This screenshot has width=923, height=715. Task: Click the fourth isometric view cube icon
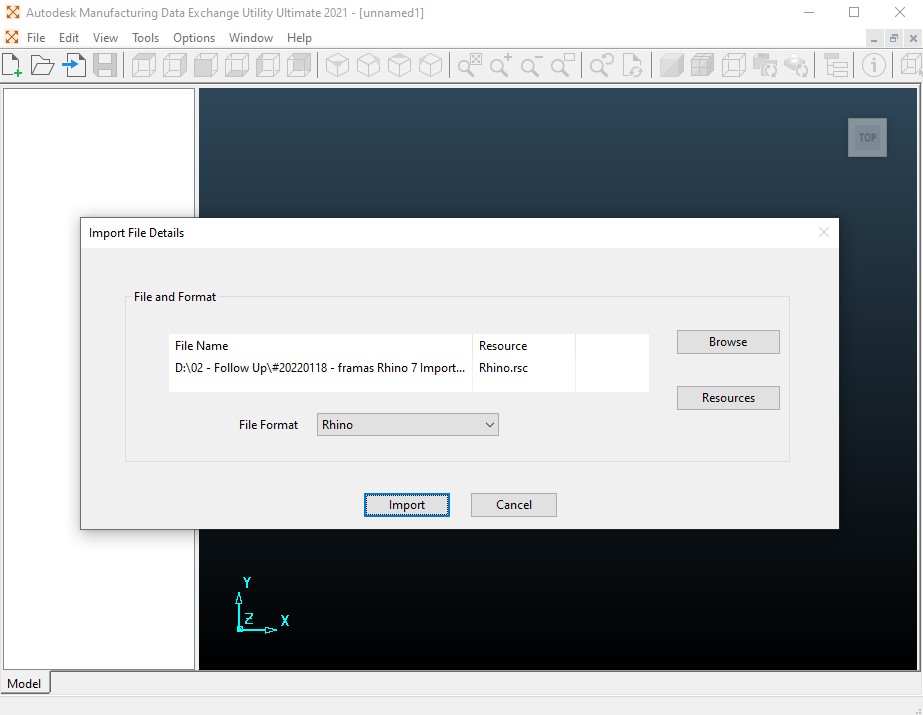point(430,65)
